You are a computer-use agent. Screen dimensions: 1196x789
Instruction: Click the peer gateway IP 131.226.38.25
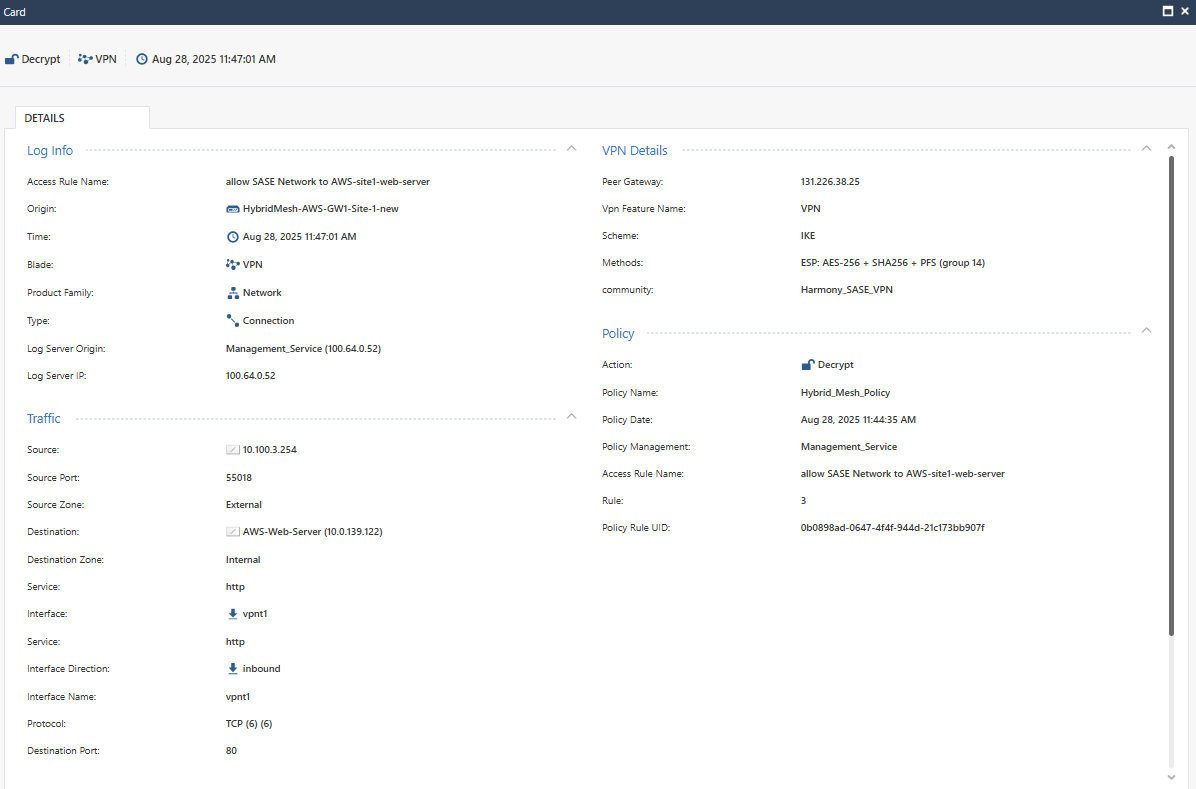(x=830, y=182)
